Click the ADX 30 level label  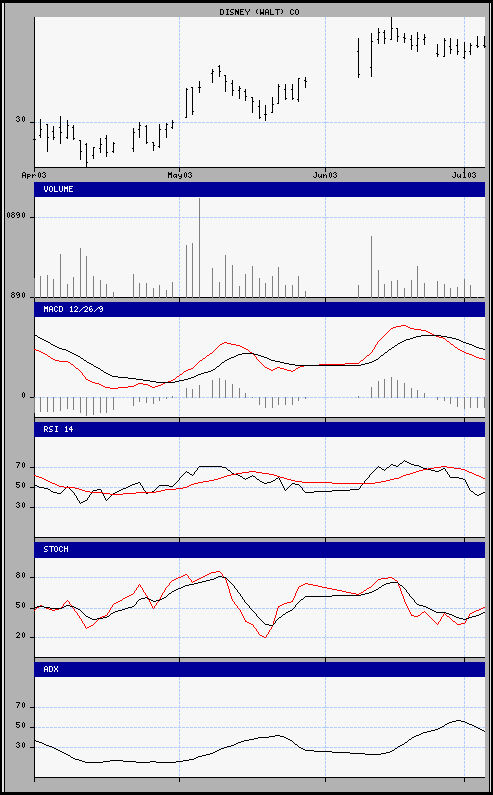[21, 745]
